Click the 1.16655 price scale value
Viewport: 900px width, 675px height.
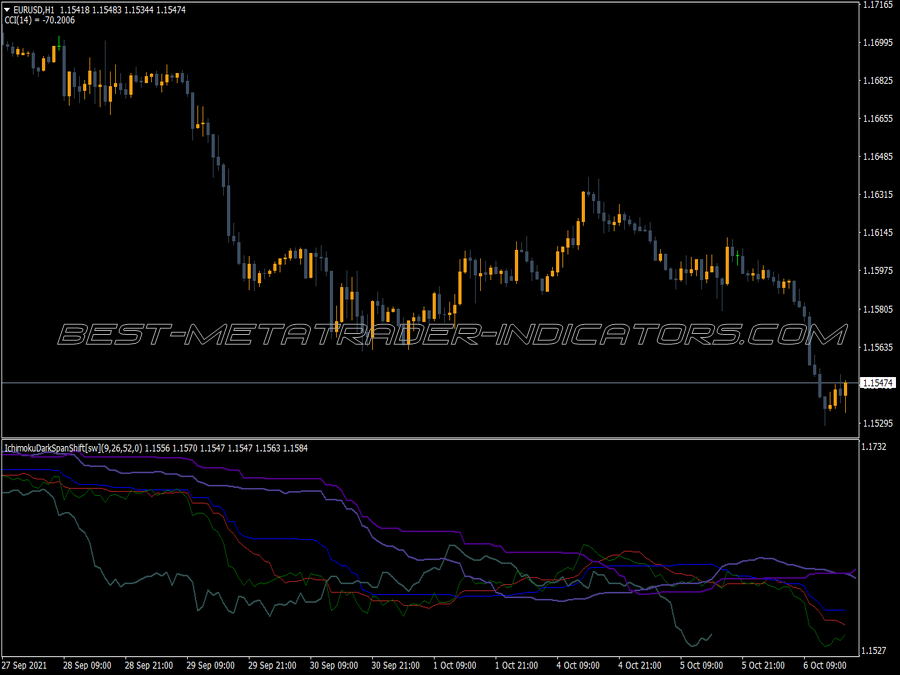[x=878, y=118]
